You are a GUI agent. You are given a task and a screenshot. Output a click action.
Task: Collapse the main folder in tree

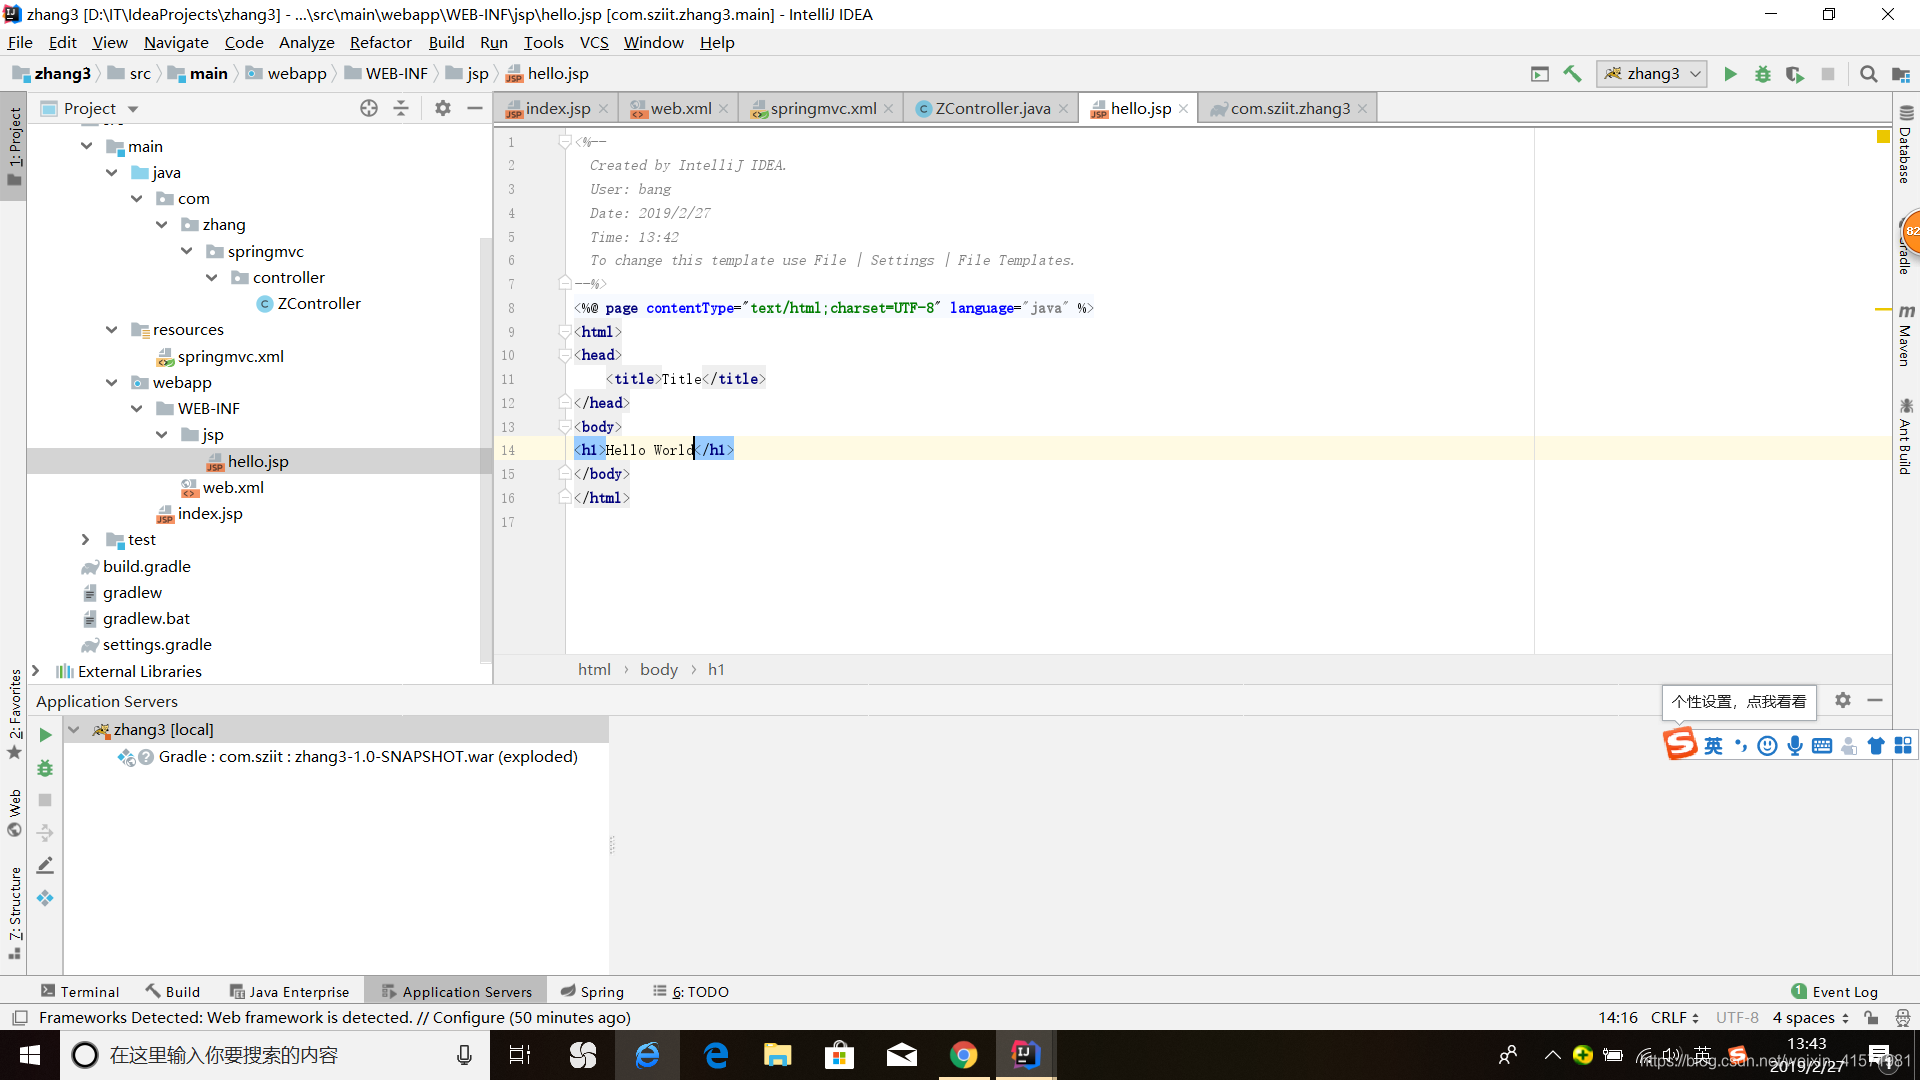87,146
